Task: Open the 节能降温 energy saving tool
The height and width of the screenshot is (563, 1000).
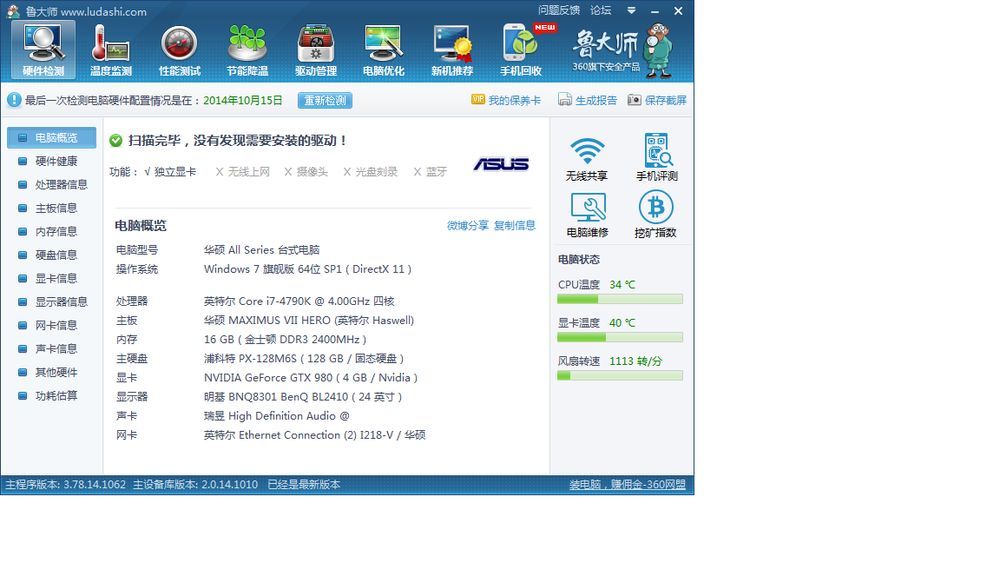Action: pyautogui.click(x=247, y=50)
